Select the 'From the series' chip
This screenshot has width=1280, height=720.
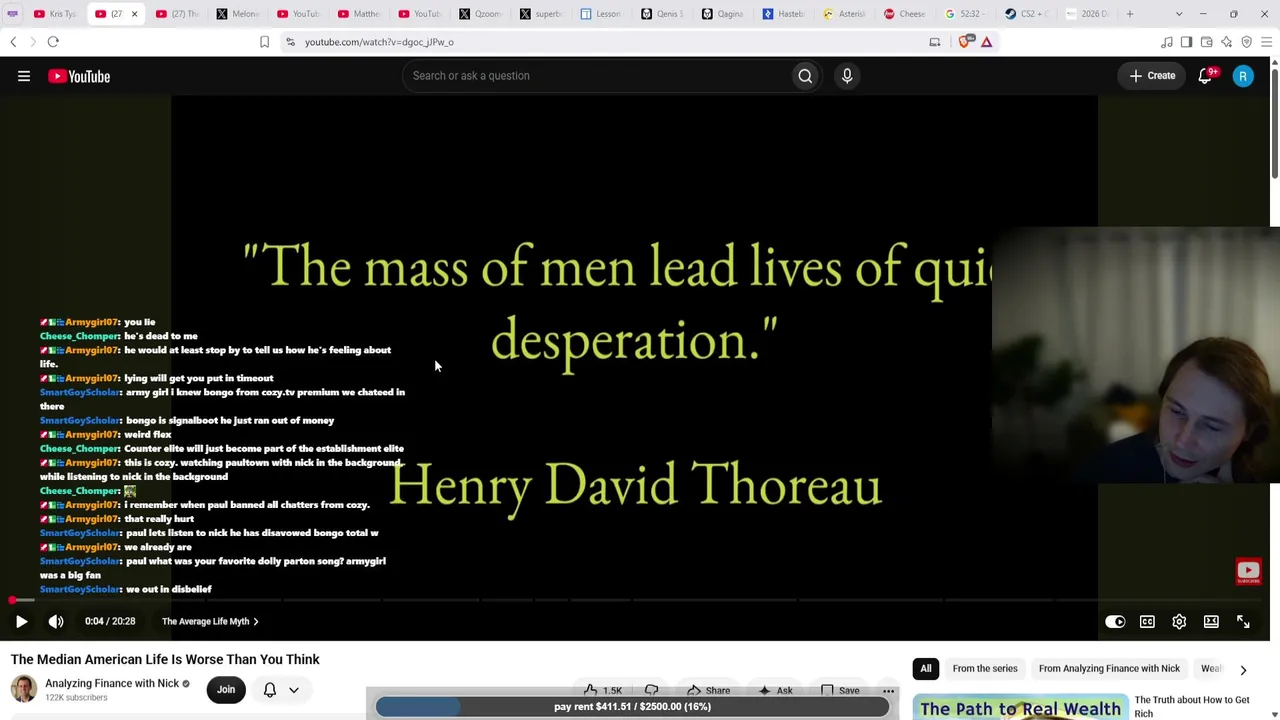click(985, 669)
